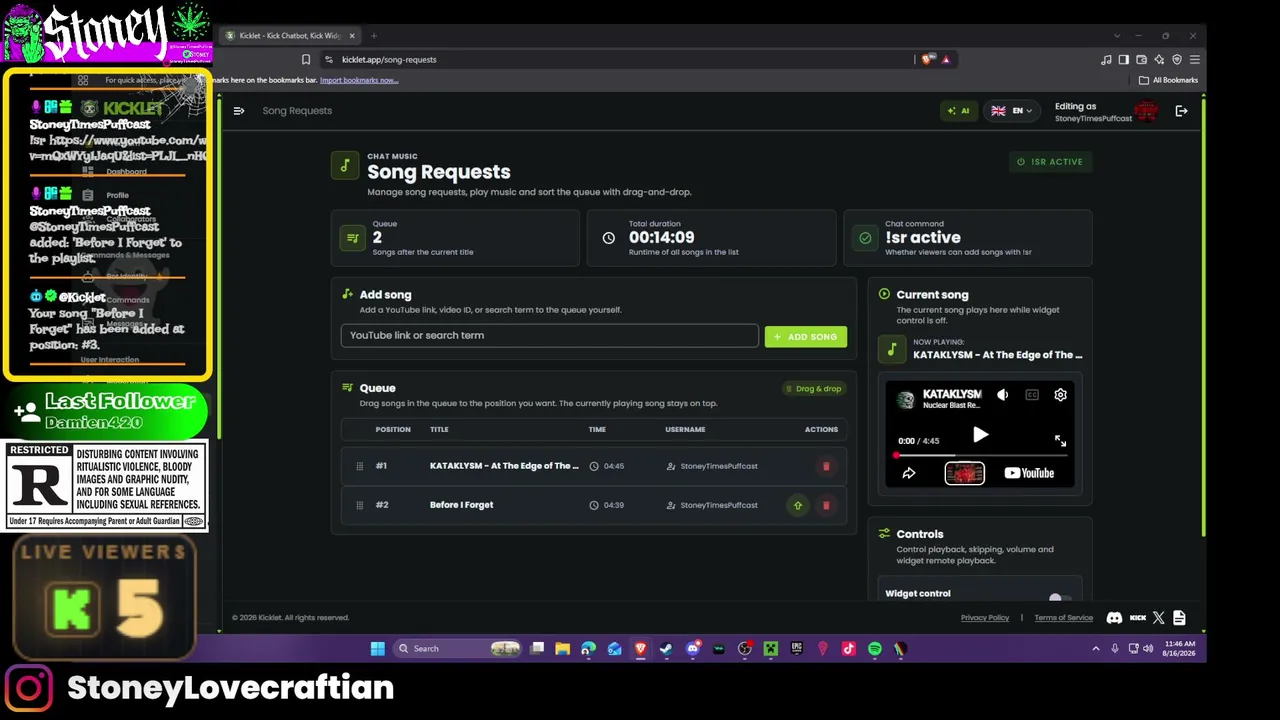Click the Total duration value 00:14:09
Image resolution: width=1280 pixels, height=720 pixels.
(661, 238)
